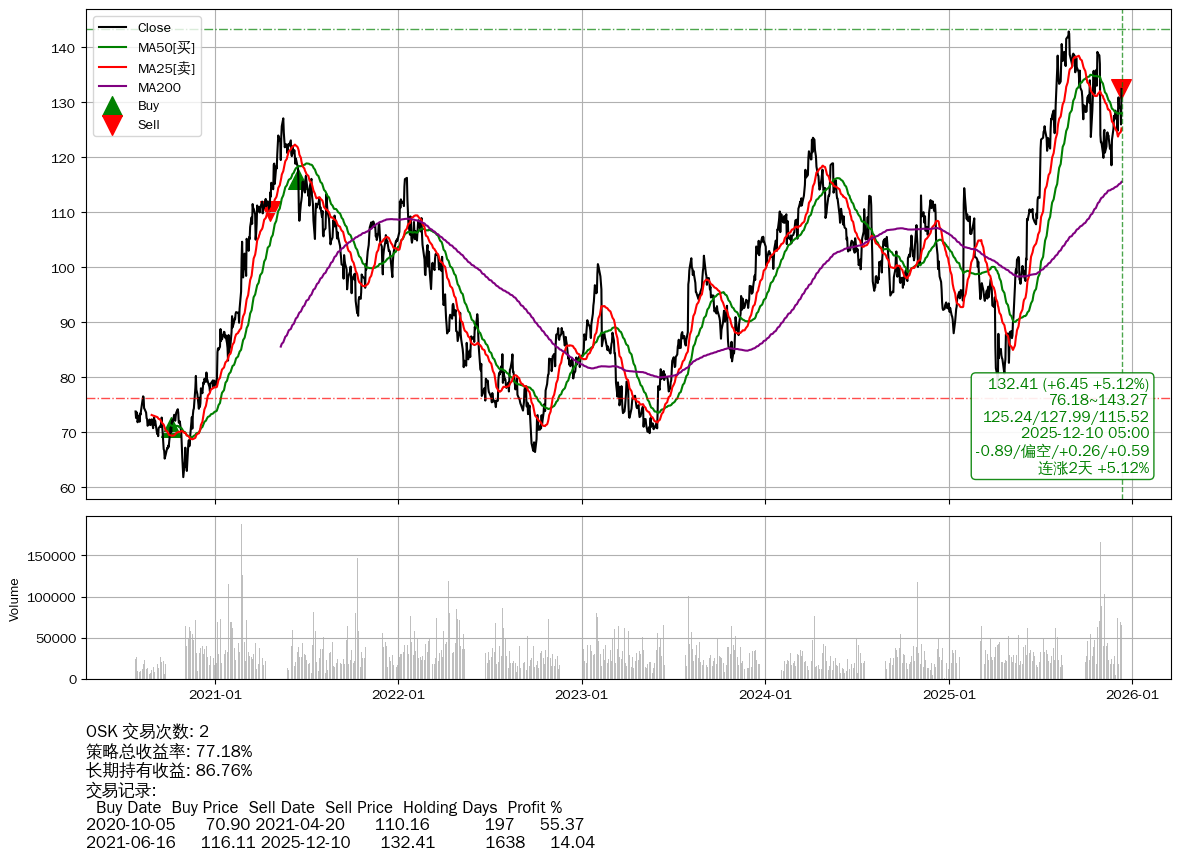Click the red Sell triangle in the legend
The height and width of the screenshot is (860, 1181).
(113, 125)
